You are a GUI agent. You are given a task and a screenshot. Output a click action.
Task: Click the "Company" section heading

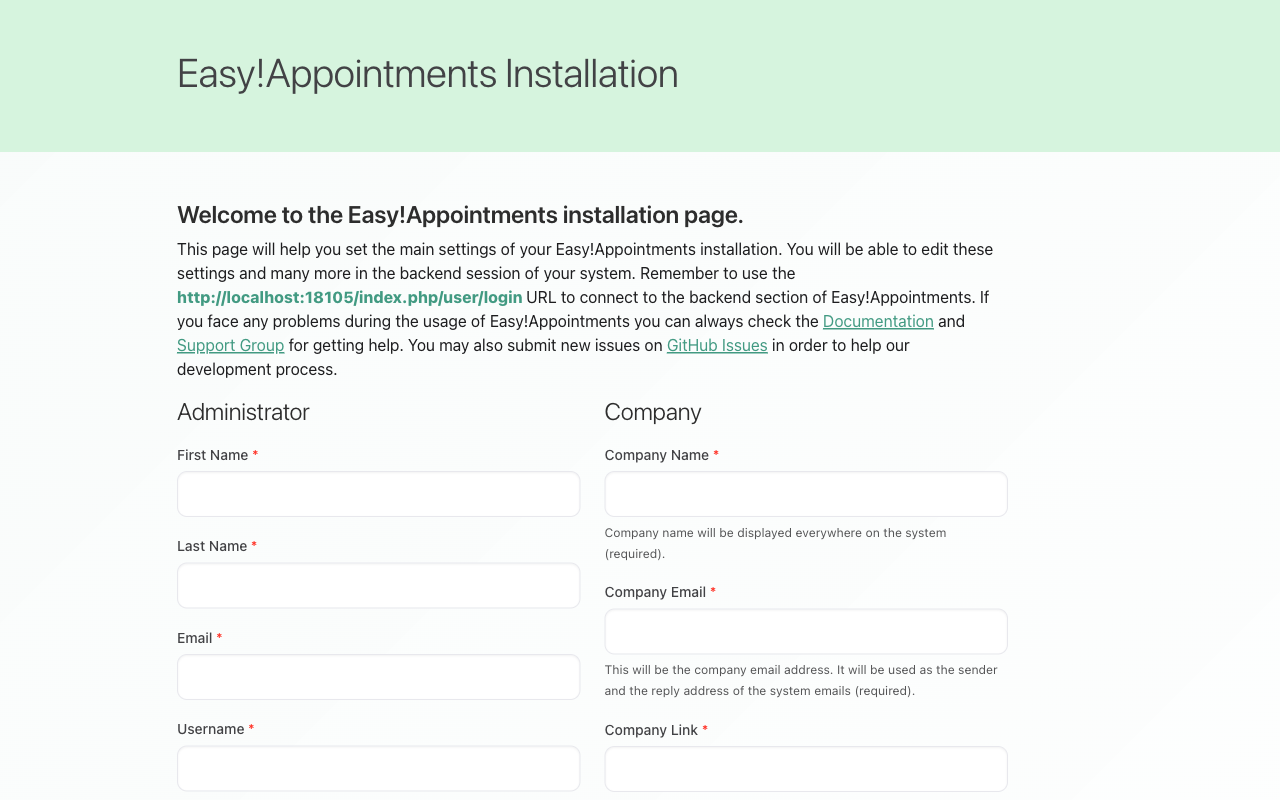(x=653, y=412)
